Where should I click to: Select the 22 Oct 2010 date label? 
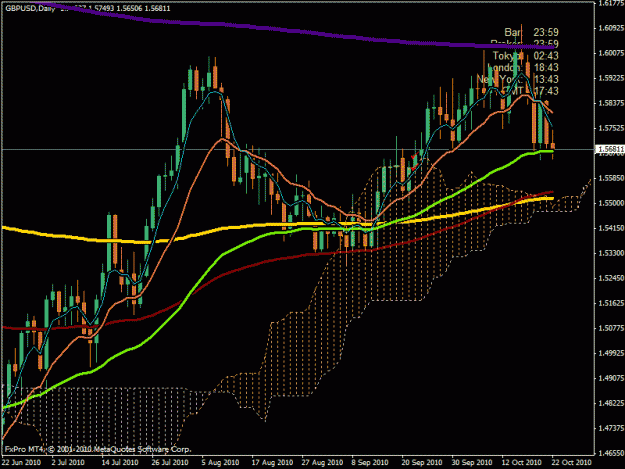[571, 462]
